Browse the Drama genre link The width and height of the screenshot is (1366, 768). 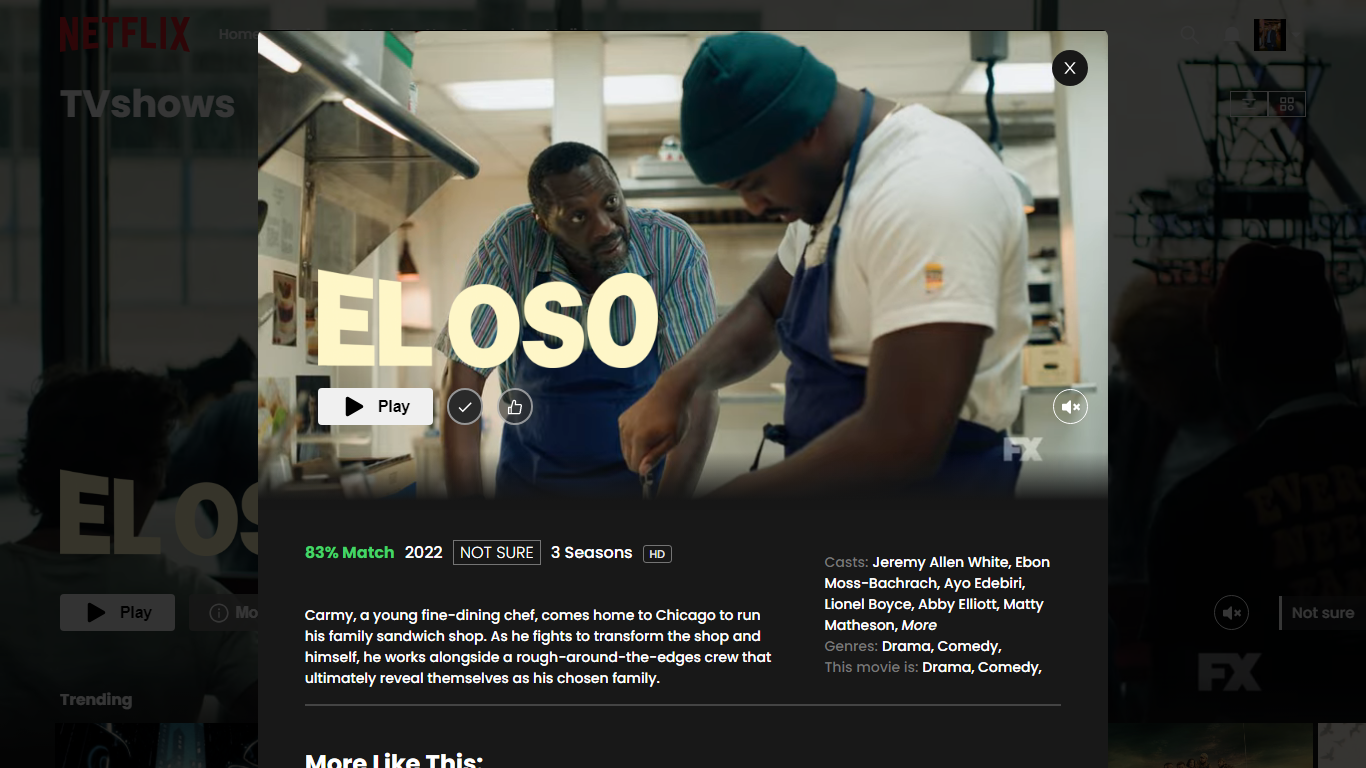907,646
